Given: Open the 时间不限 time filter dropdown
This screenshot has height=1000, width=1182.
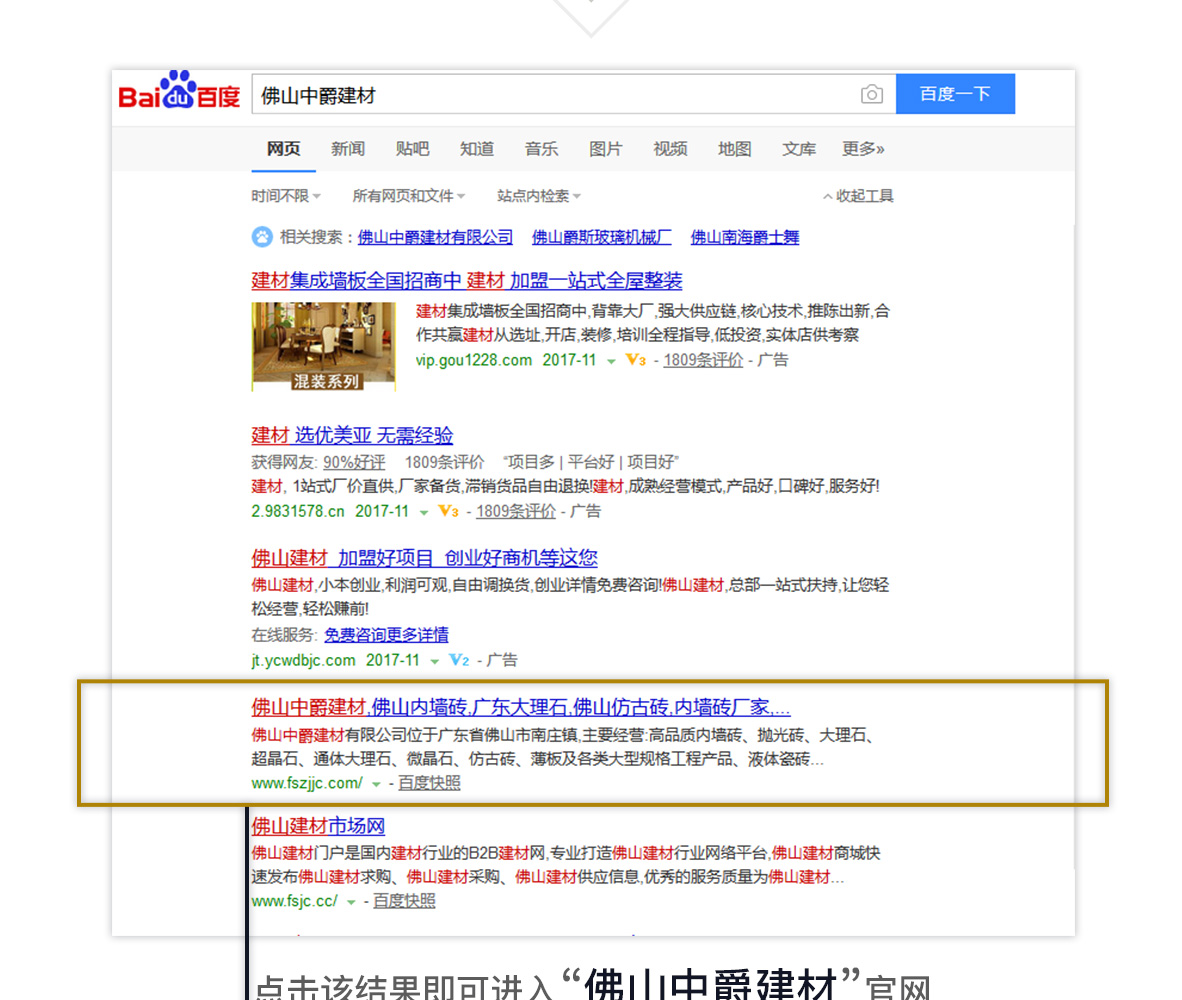Looking at the screenshot, I should click(x=285, y=196).
